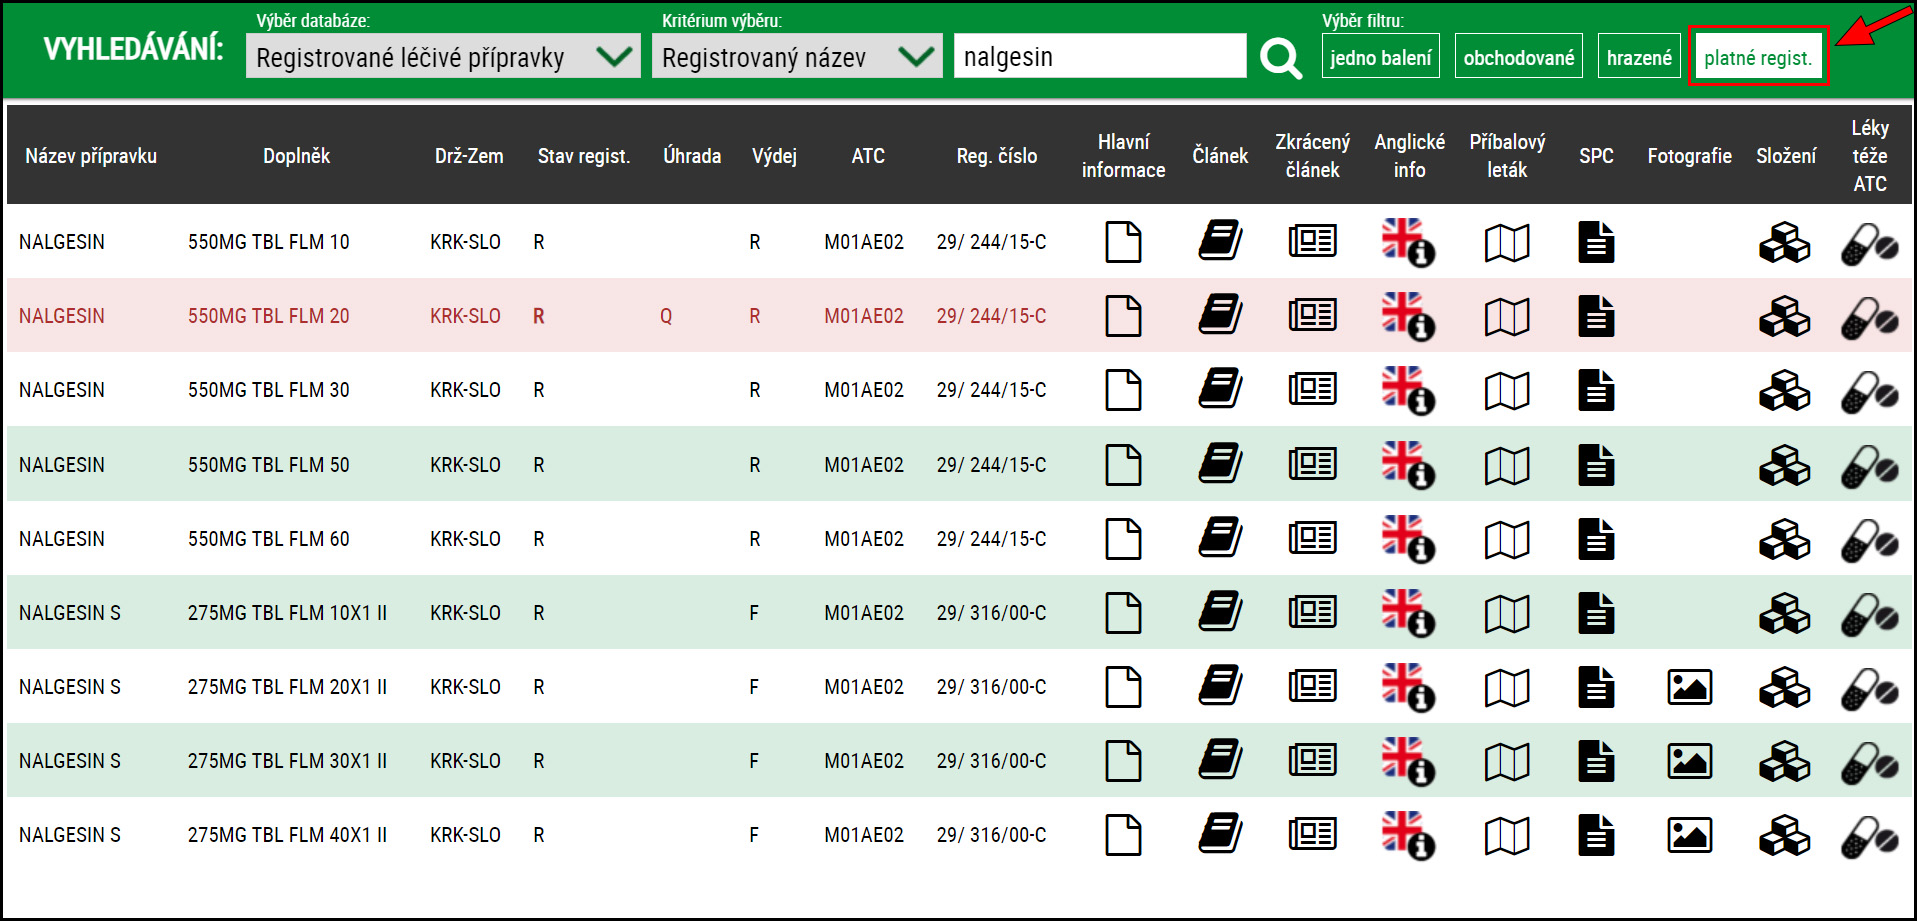The height and width of the screenshot is (921, 1917).
Task: Open Hlavní informace for 550MG TBL FLM 60
Action: (1123, 539)
